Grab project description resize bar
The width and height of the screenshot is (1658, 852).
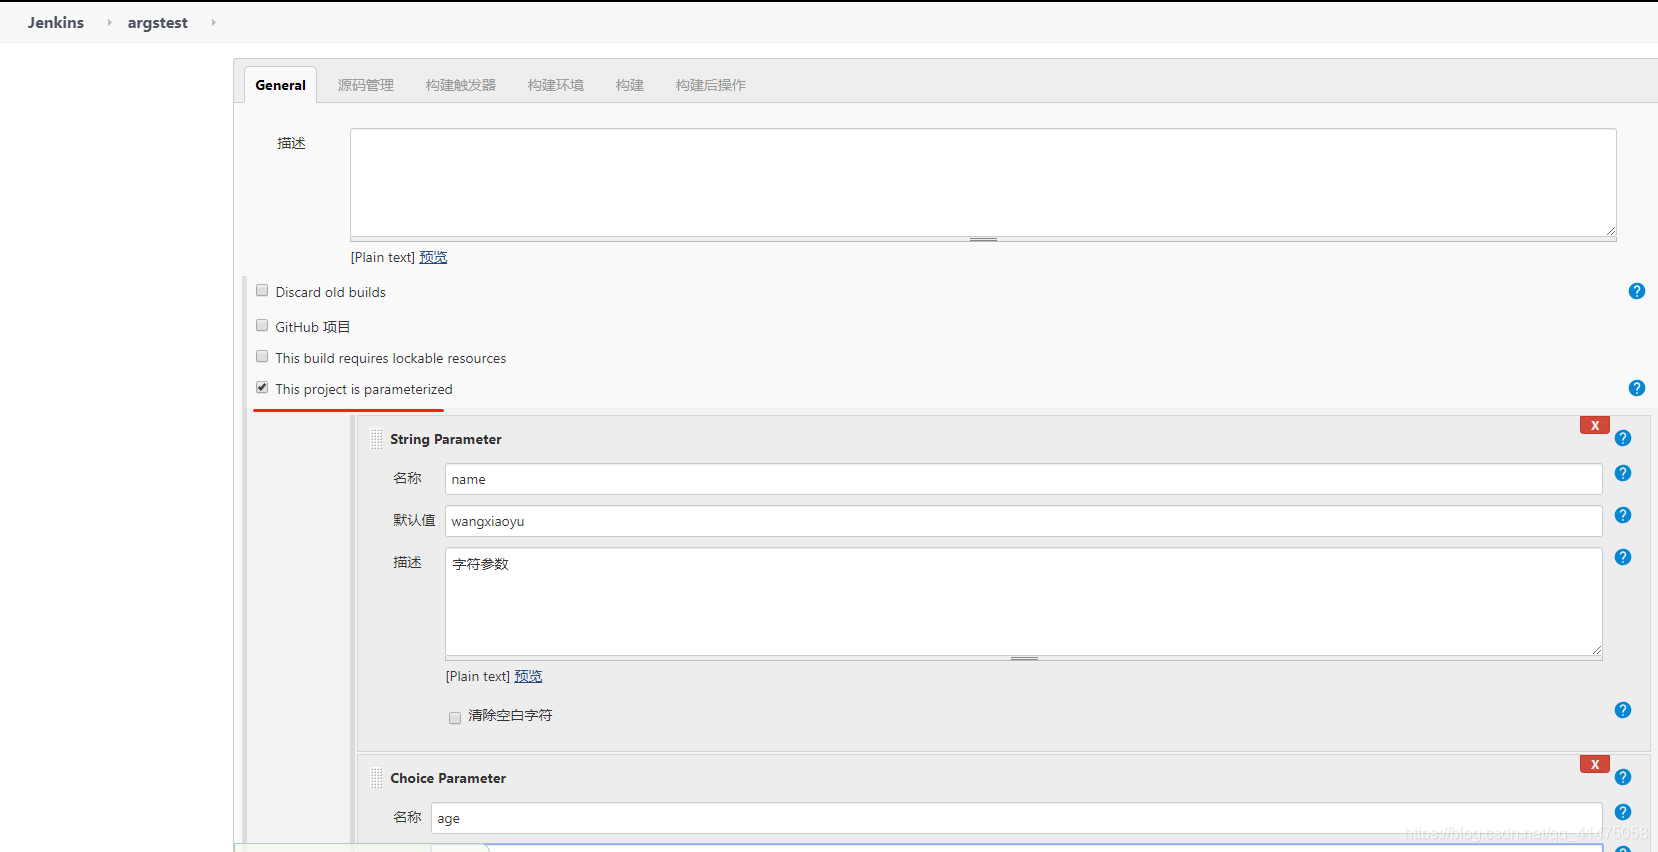[x=983, y=239]
